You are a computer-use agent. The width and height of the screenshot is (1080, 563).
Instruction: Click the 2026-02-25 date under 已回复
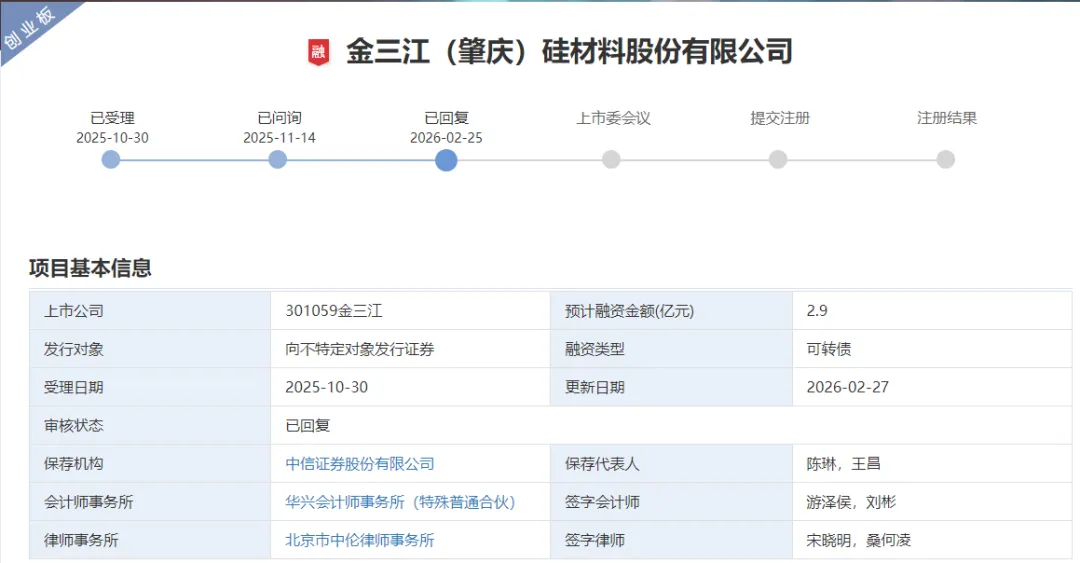tap(446, 138)
